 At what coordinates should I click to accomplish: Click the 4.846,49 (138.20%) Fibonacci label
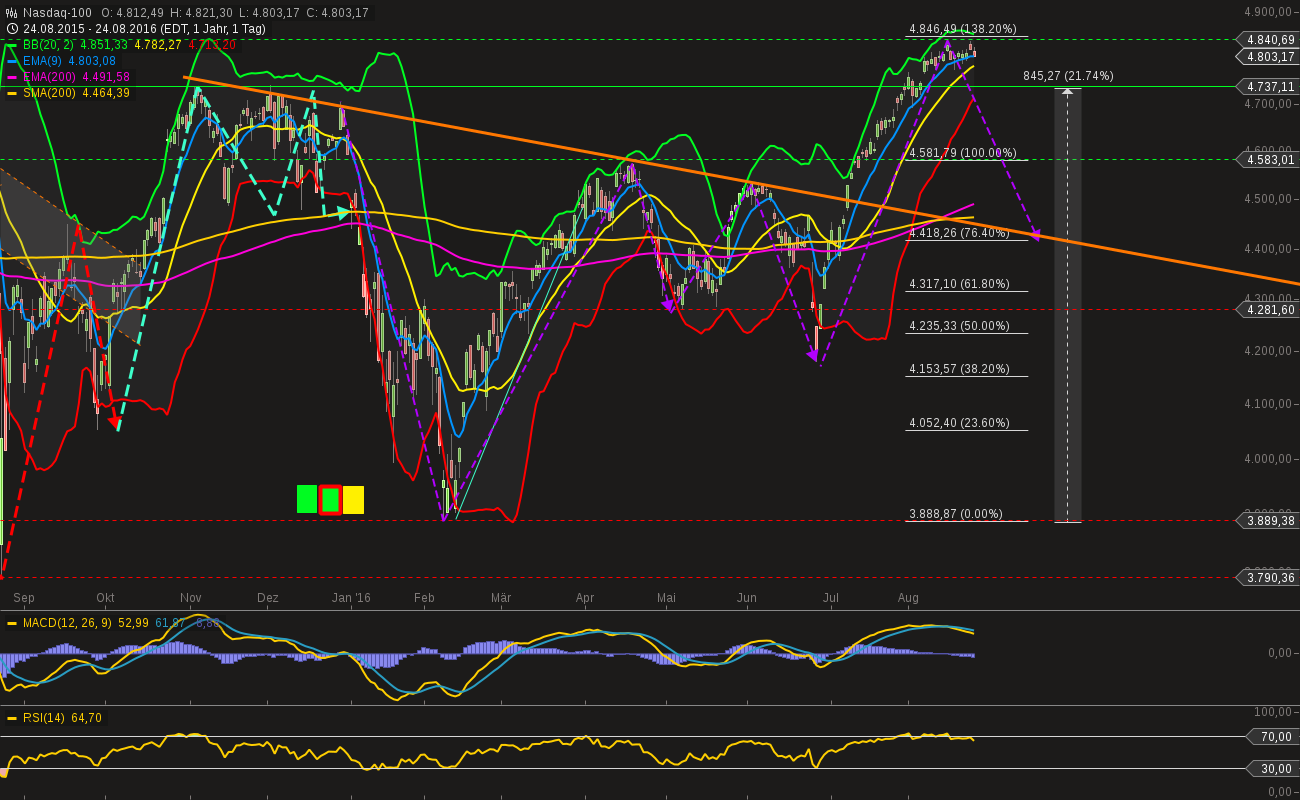(962, 29)
